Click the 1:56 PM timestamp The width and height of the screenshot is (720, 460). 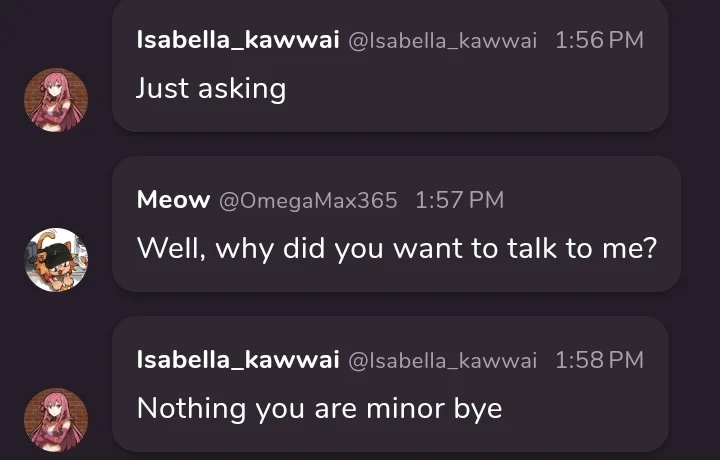[x=600, y=40]
